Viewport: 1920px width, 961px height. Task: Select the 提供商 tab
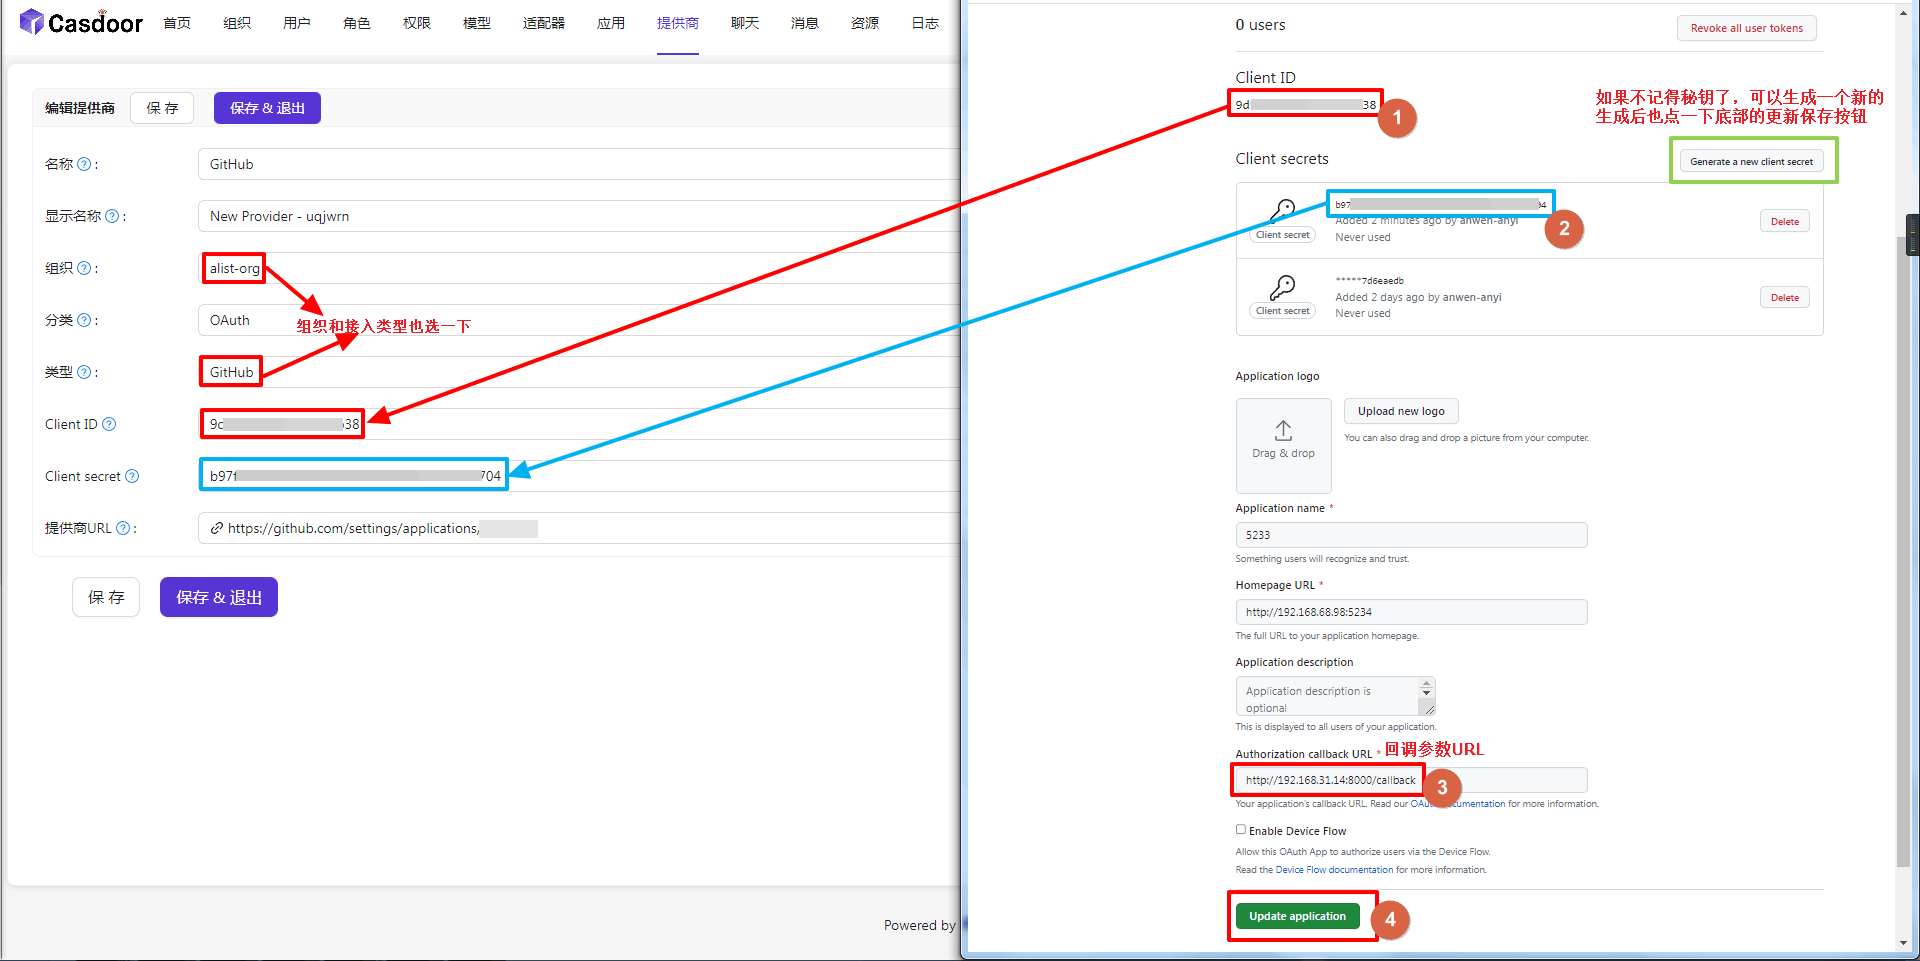[x=678, y=23]
